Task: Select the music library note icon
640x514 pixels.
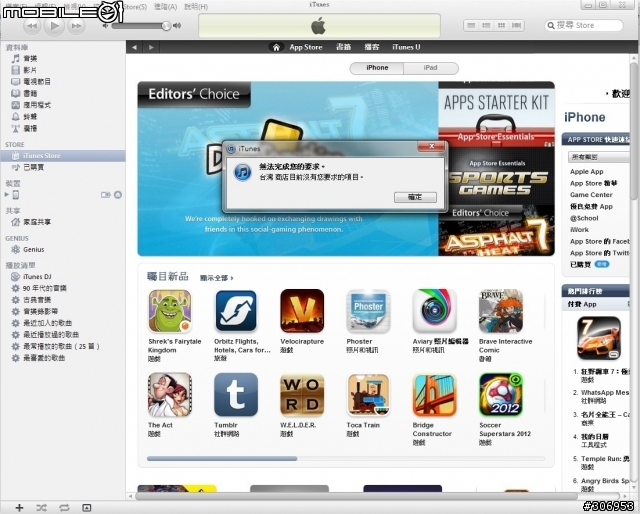Action: (16, 58)
